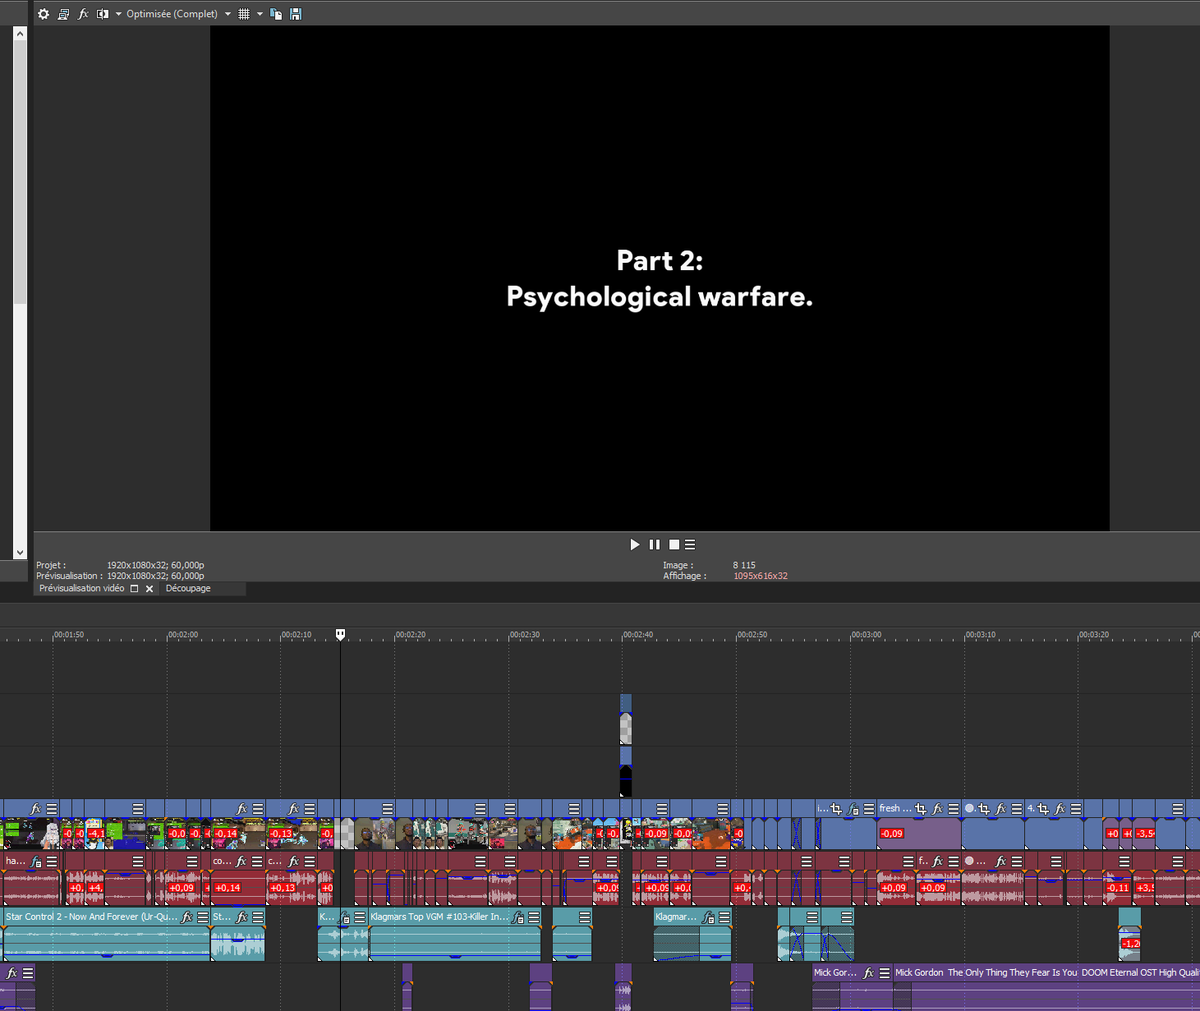Open event FX on 'Mick Gor...' purple clip
The image size is (1200, 1011).
click(x=869, y=973)
